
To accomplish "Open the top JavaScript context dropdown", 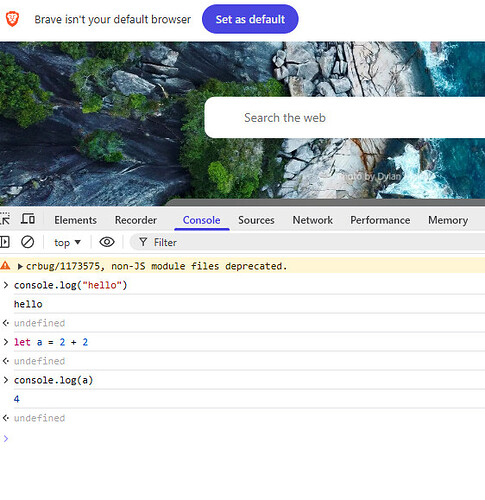I will 68,242.
